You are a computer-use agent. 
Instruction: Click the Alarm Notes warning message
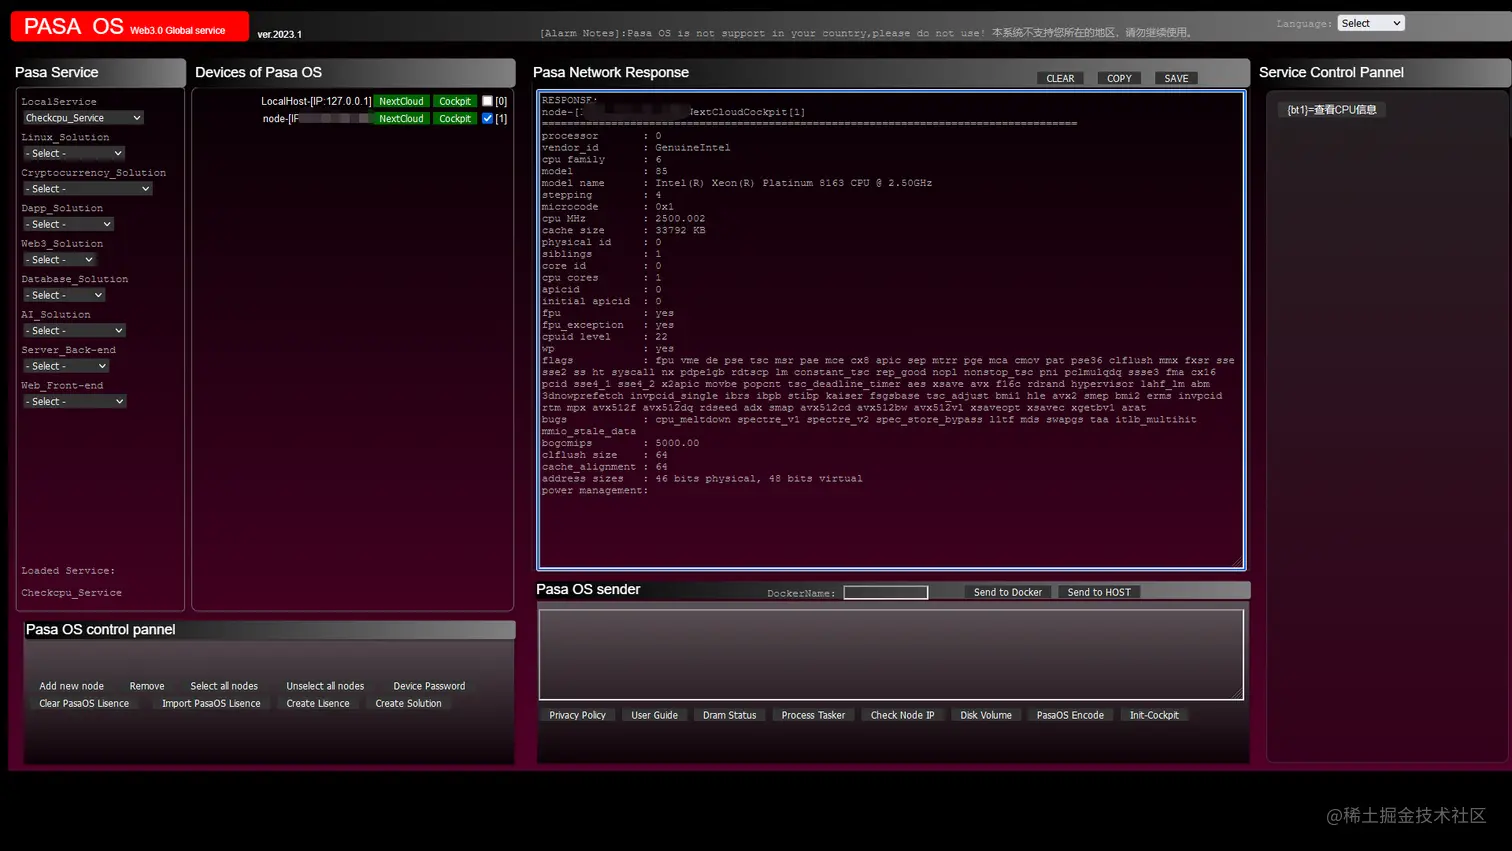coord(866,33)
